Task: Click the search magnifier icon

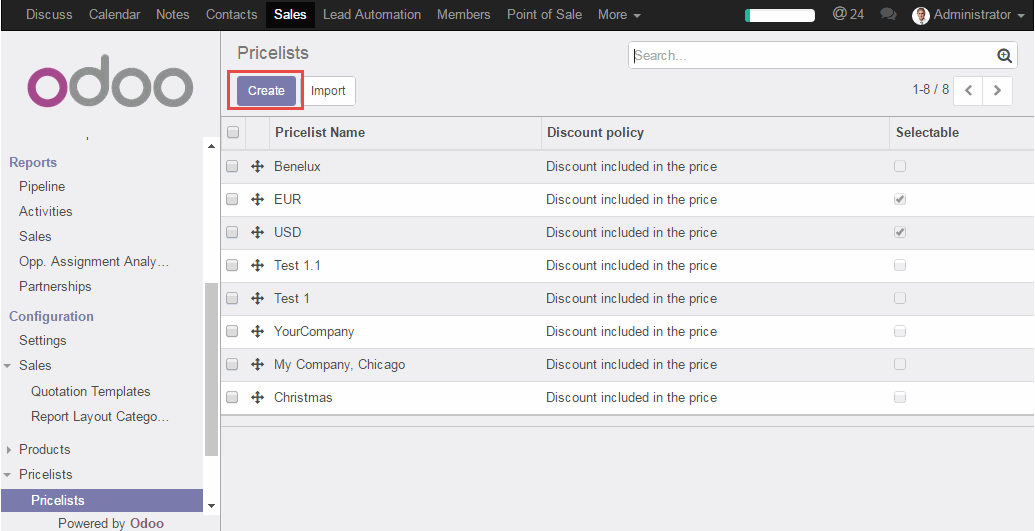Action: 1004,56
